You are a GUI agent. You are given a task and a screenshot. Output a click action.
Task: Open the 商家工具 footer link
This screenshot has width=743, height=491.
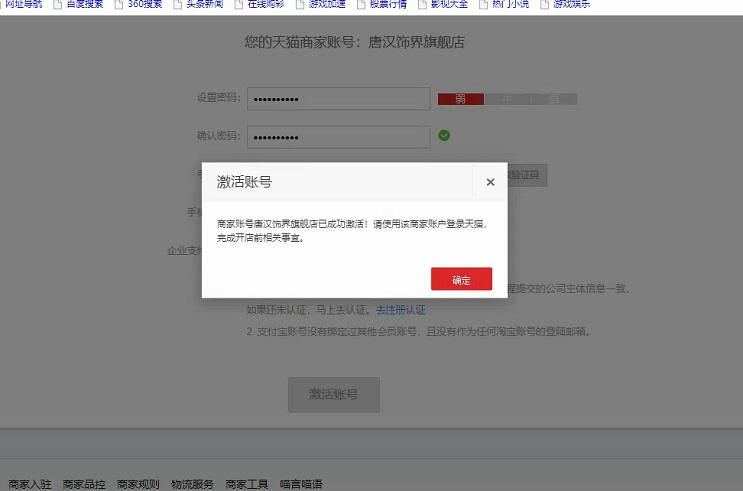point(246,484)
